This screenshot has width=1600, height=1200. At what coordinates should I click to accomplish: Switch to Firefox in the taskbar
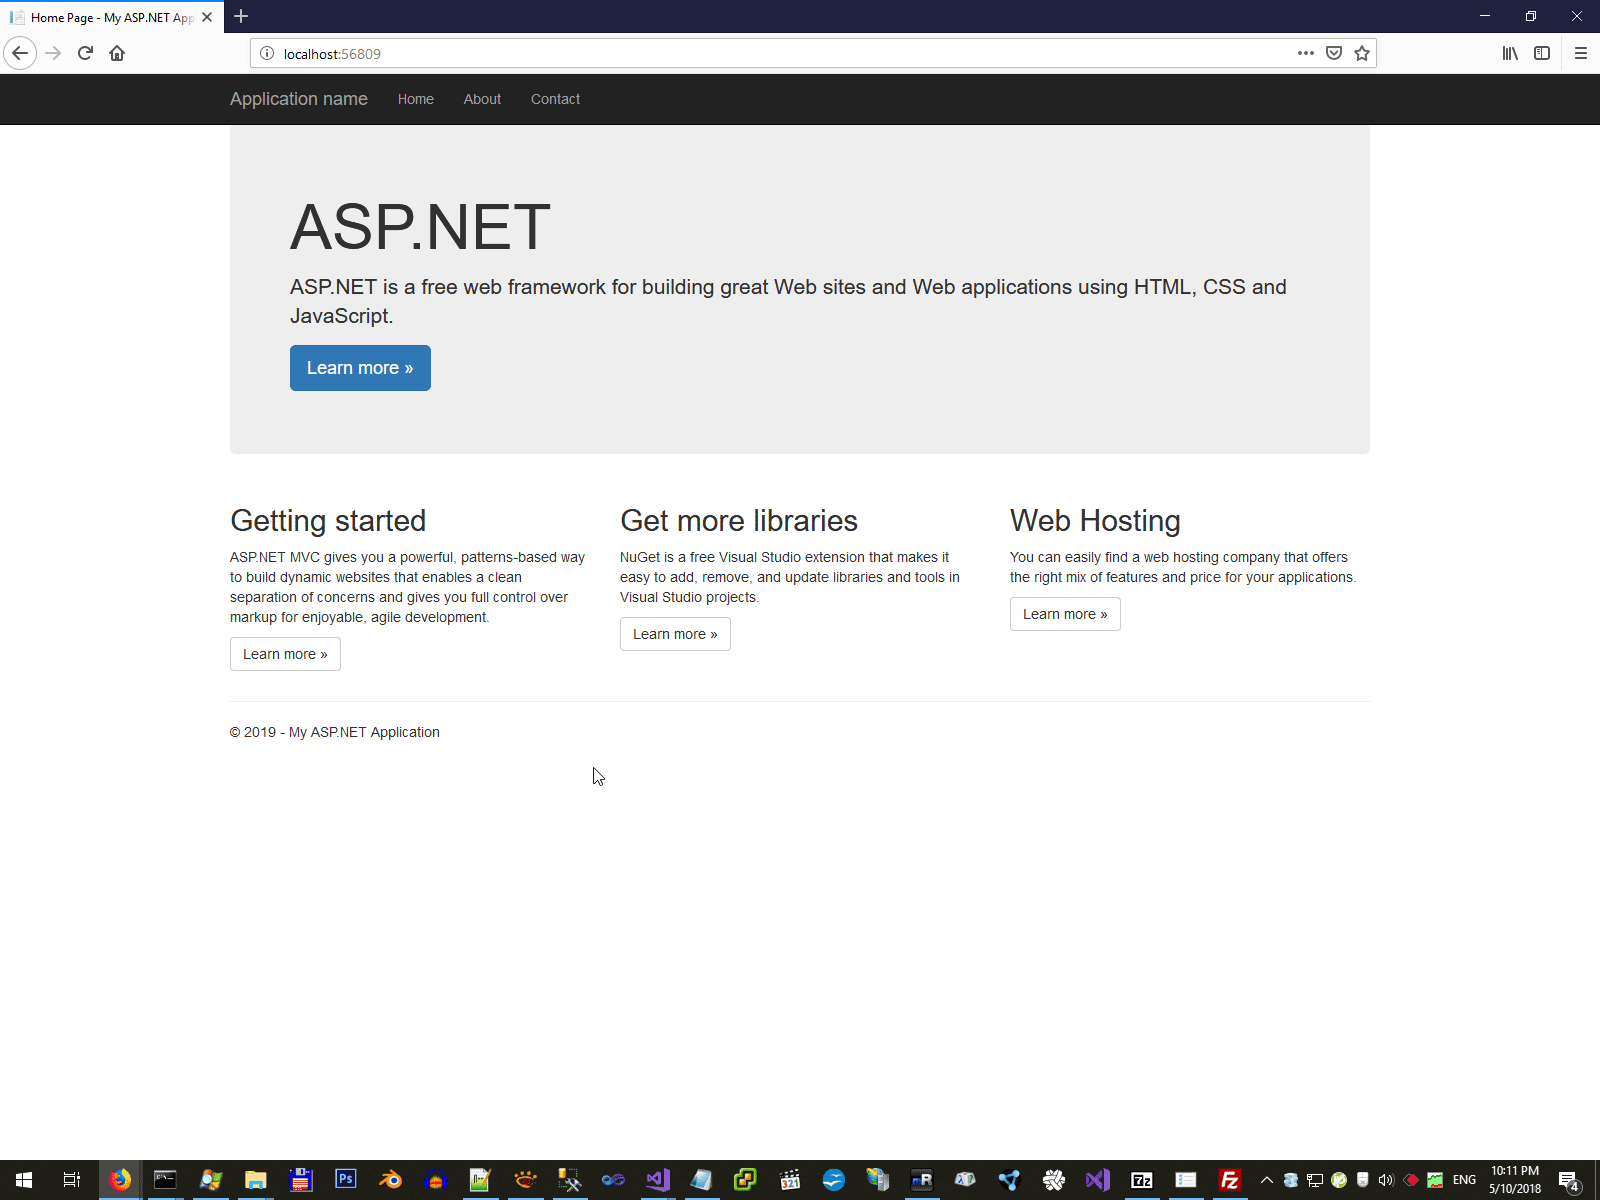[120, 1180]
